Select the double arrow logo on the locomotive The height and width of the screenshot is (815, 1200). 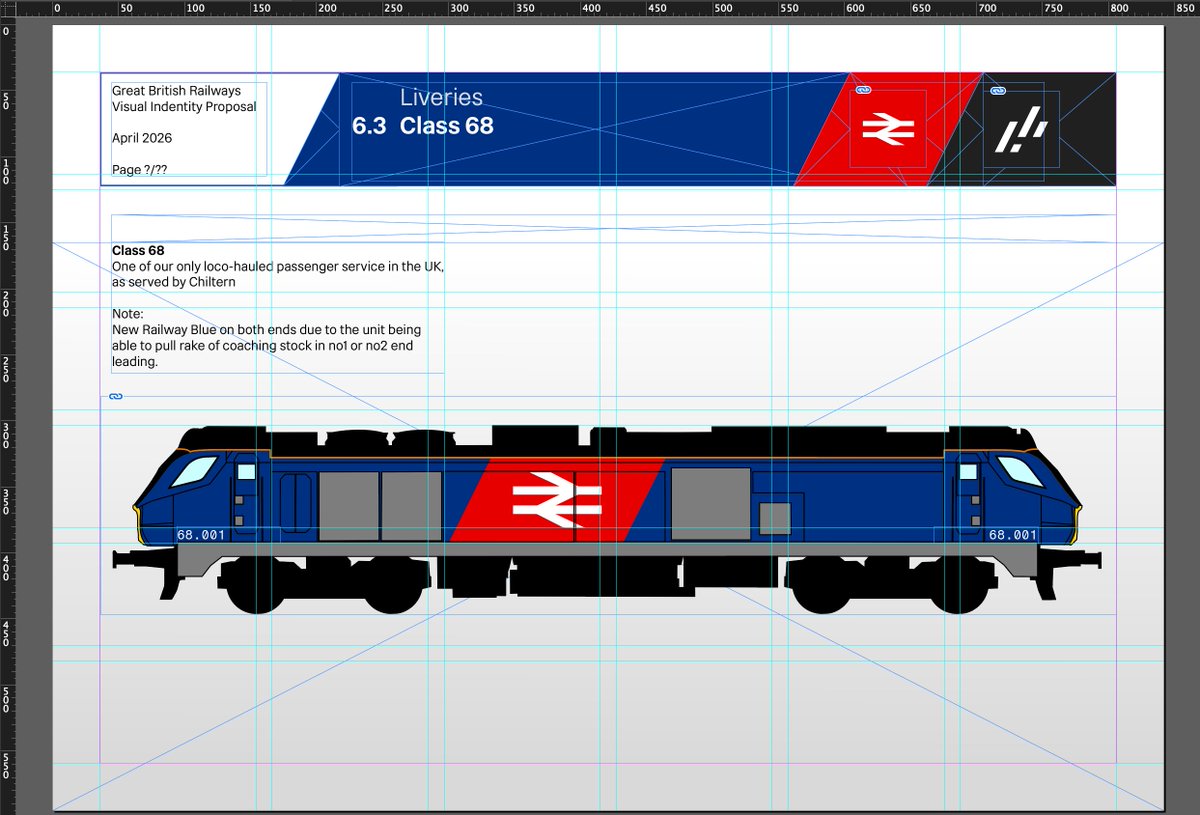557,499
